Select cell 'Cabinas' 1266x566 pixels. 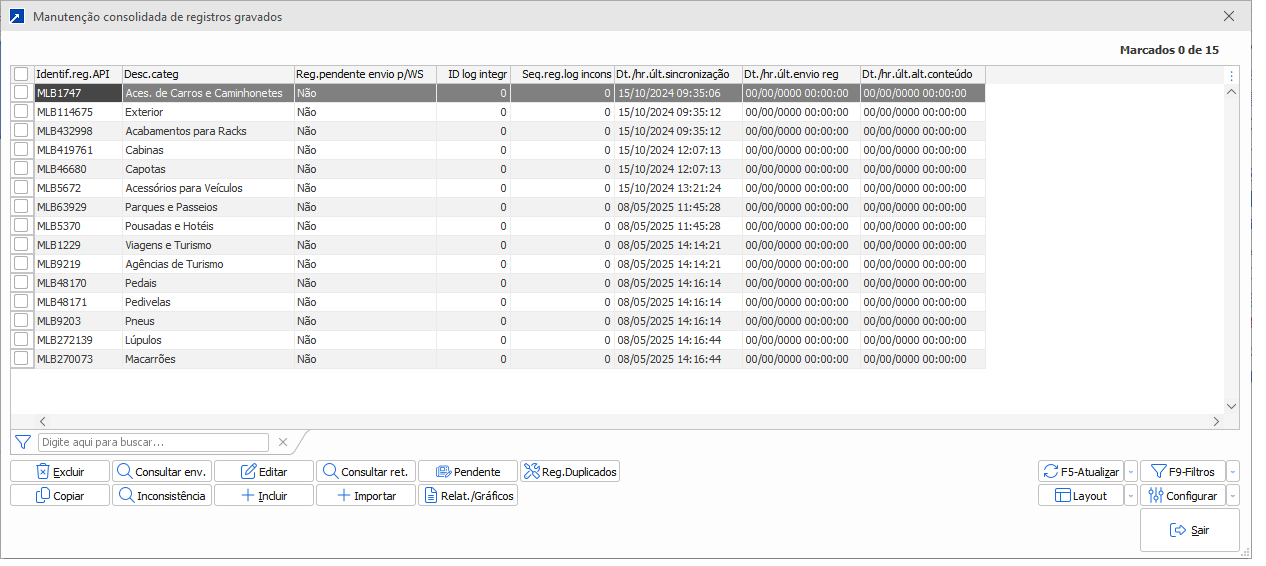208,150
